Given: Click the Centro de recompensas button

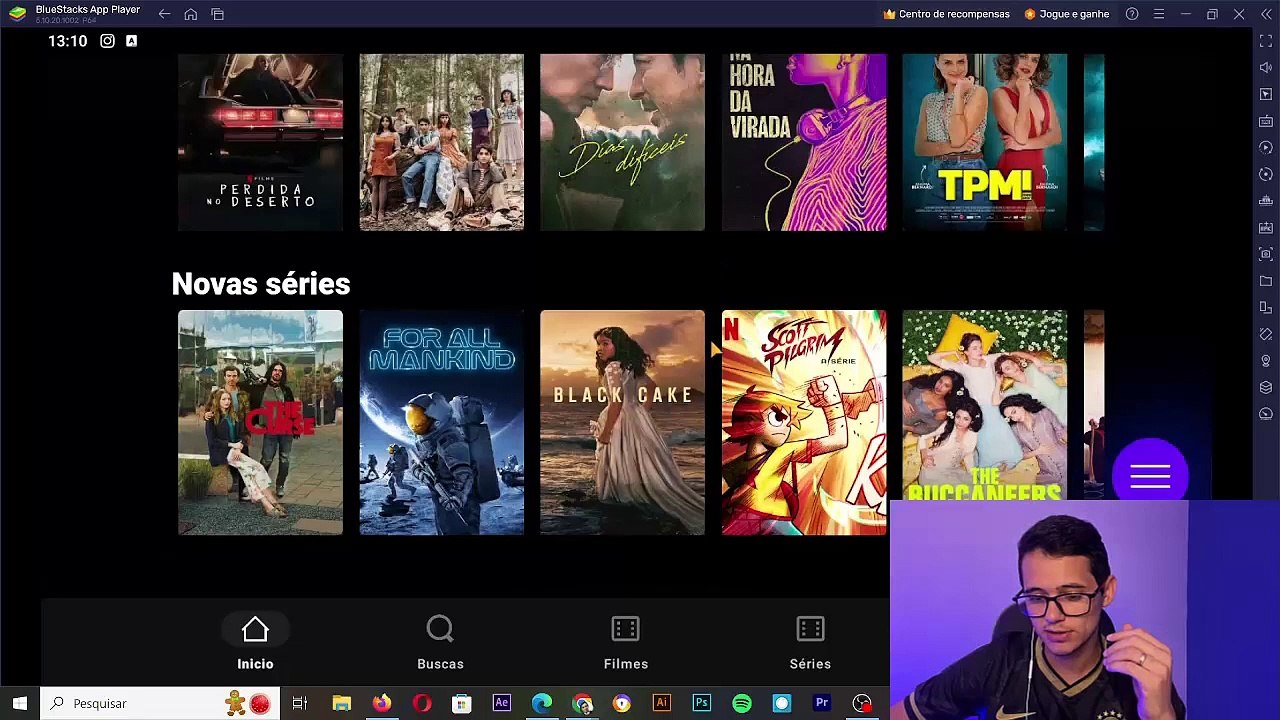Looking at the screenshot, I should pyautogui.click(x=946, y=14).
